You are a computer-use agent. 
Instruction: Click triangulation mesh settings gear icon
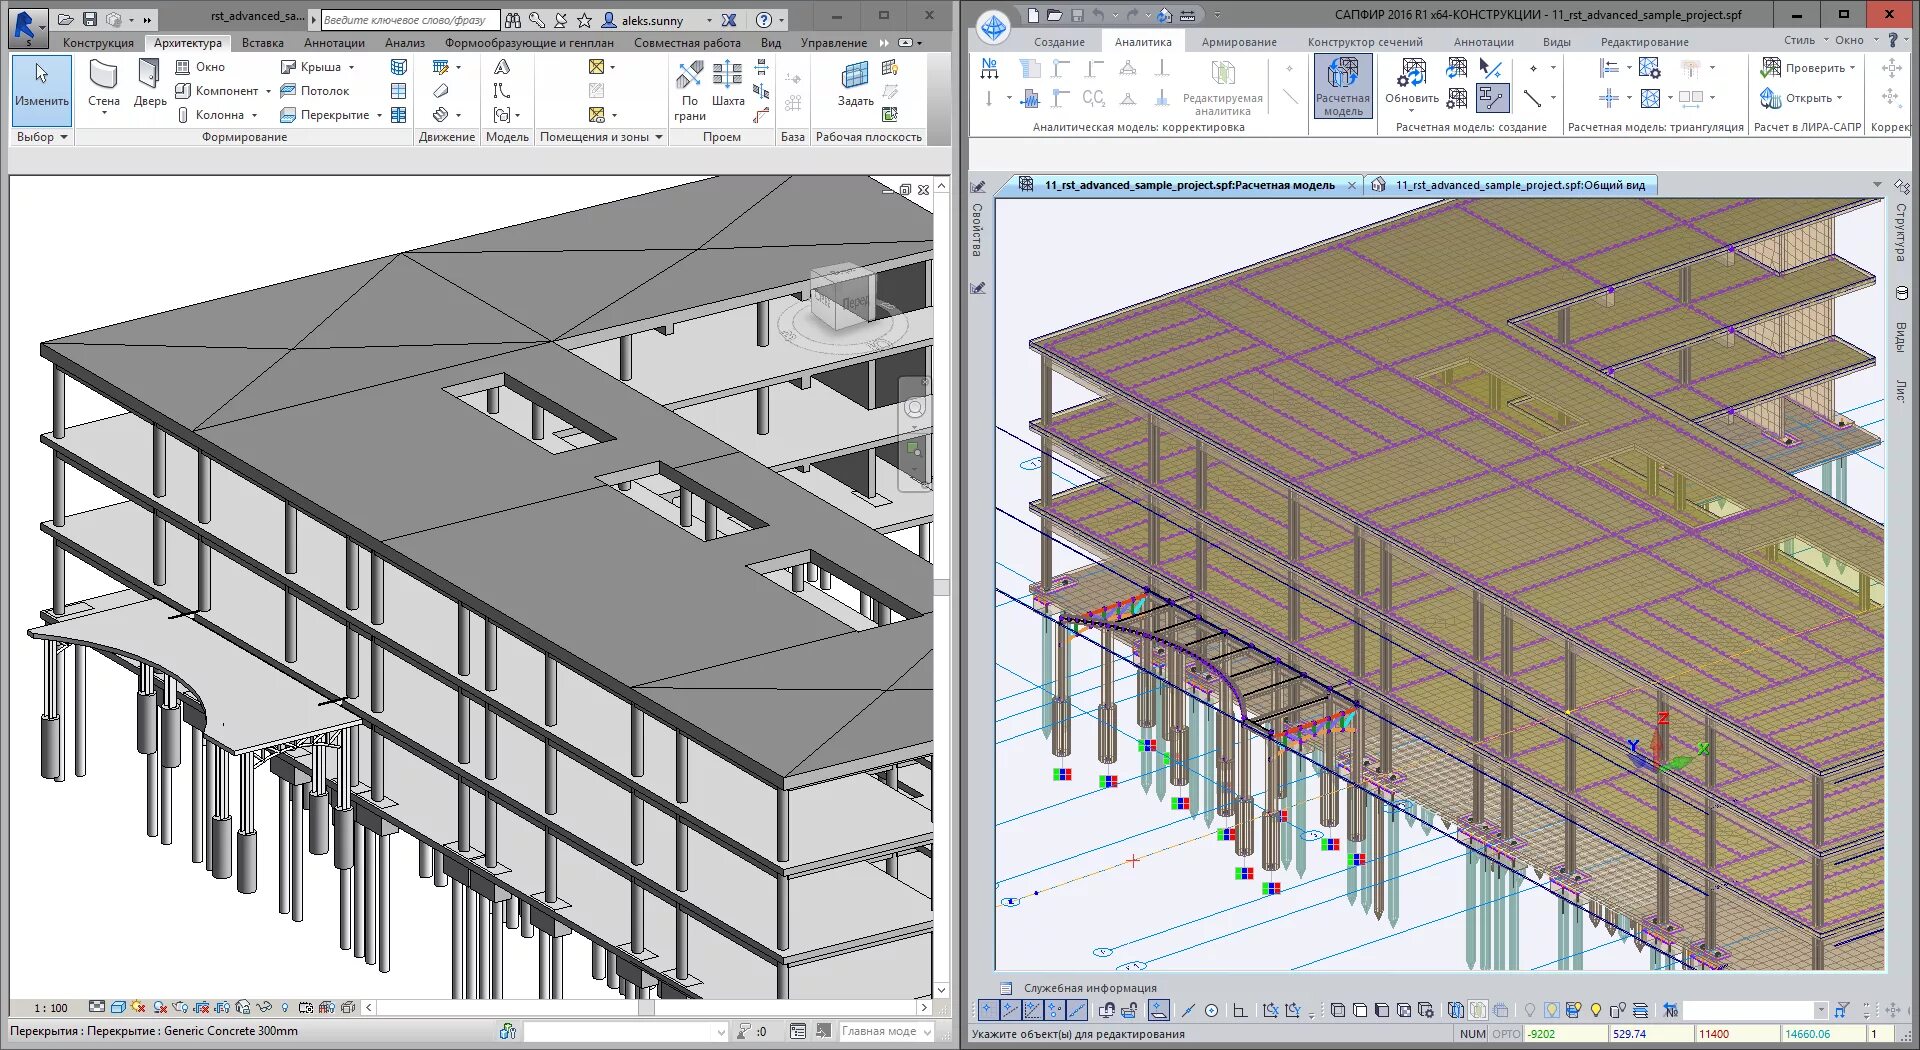[x=1650, y=68]
